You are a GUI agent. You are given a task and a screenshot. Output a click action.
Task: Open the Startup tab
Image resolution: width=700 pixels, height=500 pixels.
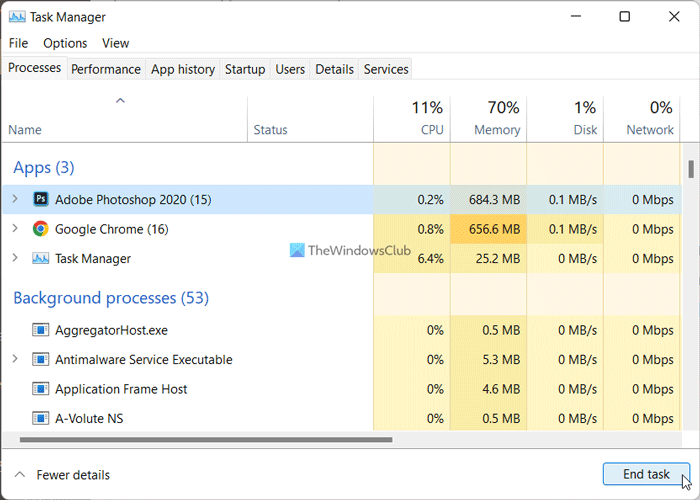245,69
